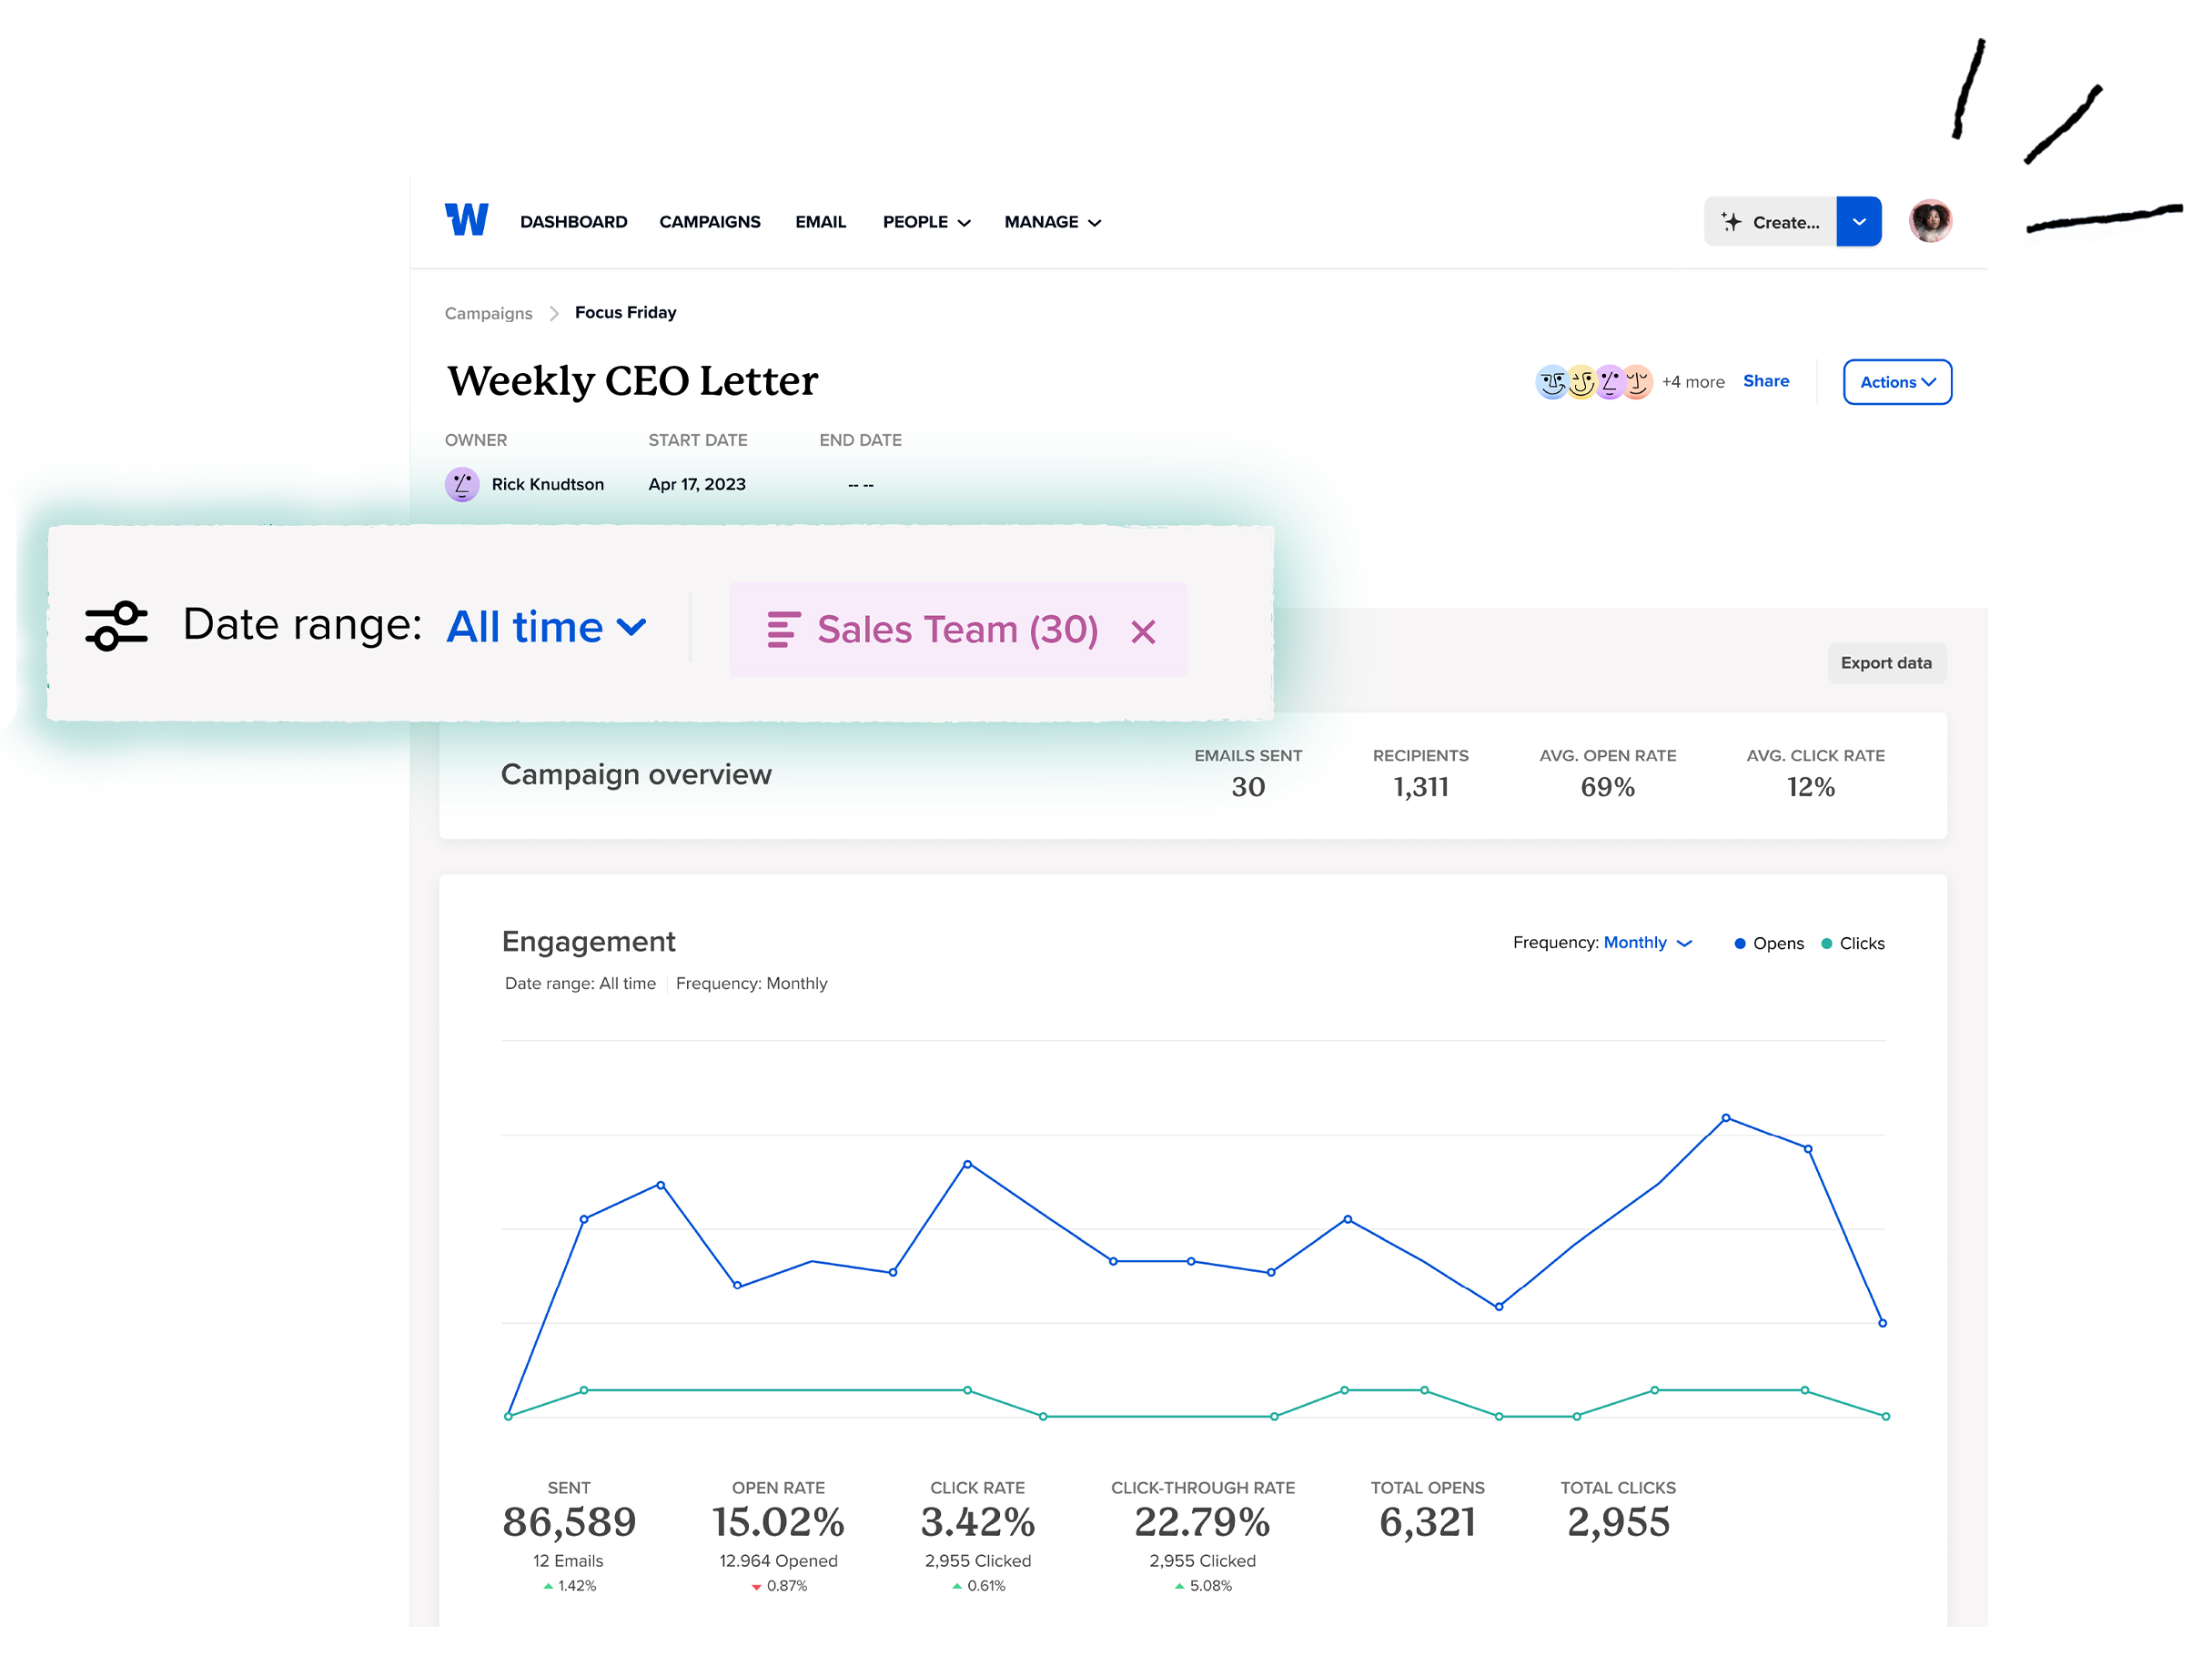
Task: Click the breadcrumb chevron separator
Action: tap(554, 313)
